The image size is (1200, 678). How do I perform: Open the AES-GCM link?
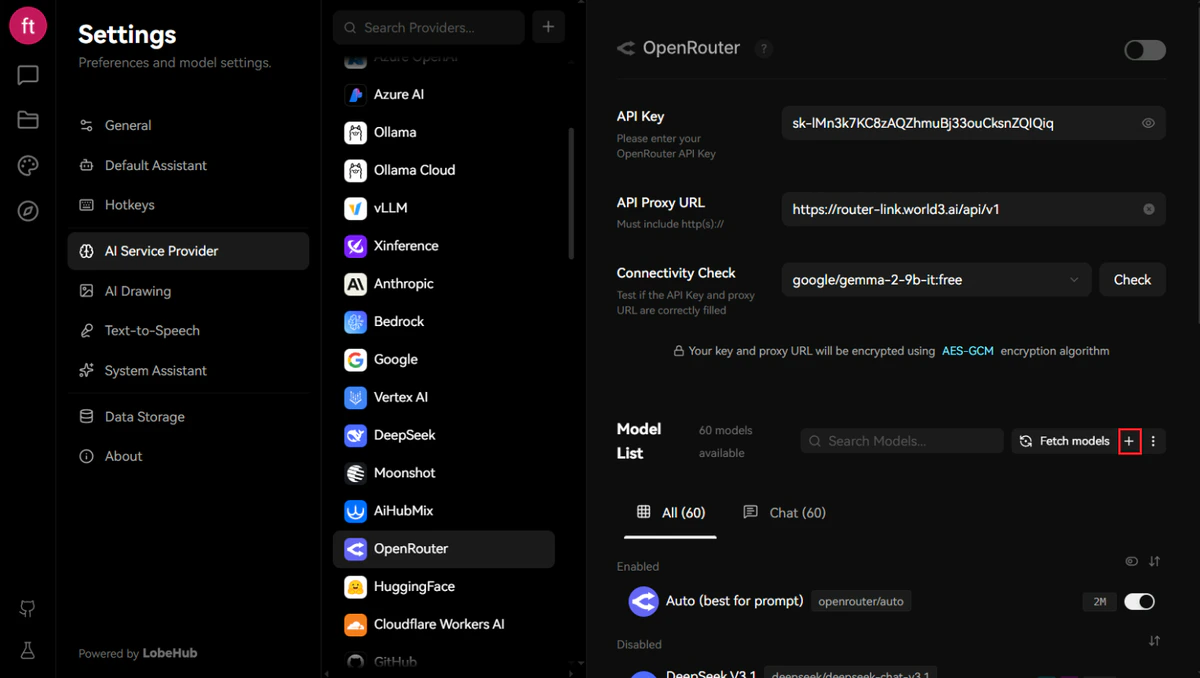click(x=968, y=351)
